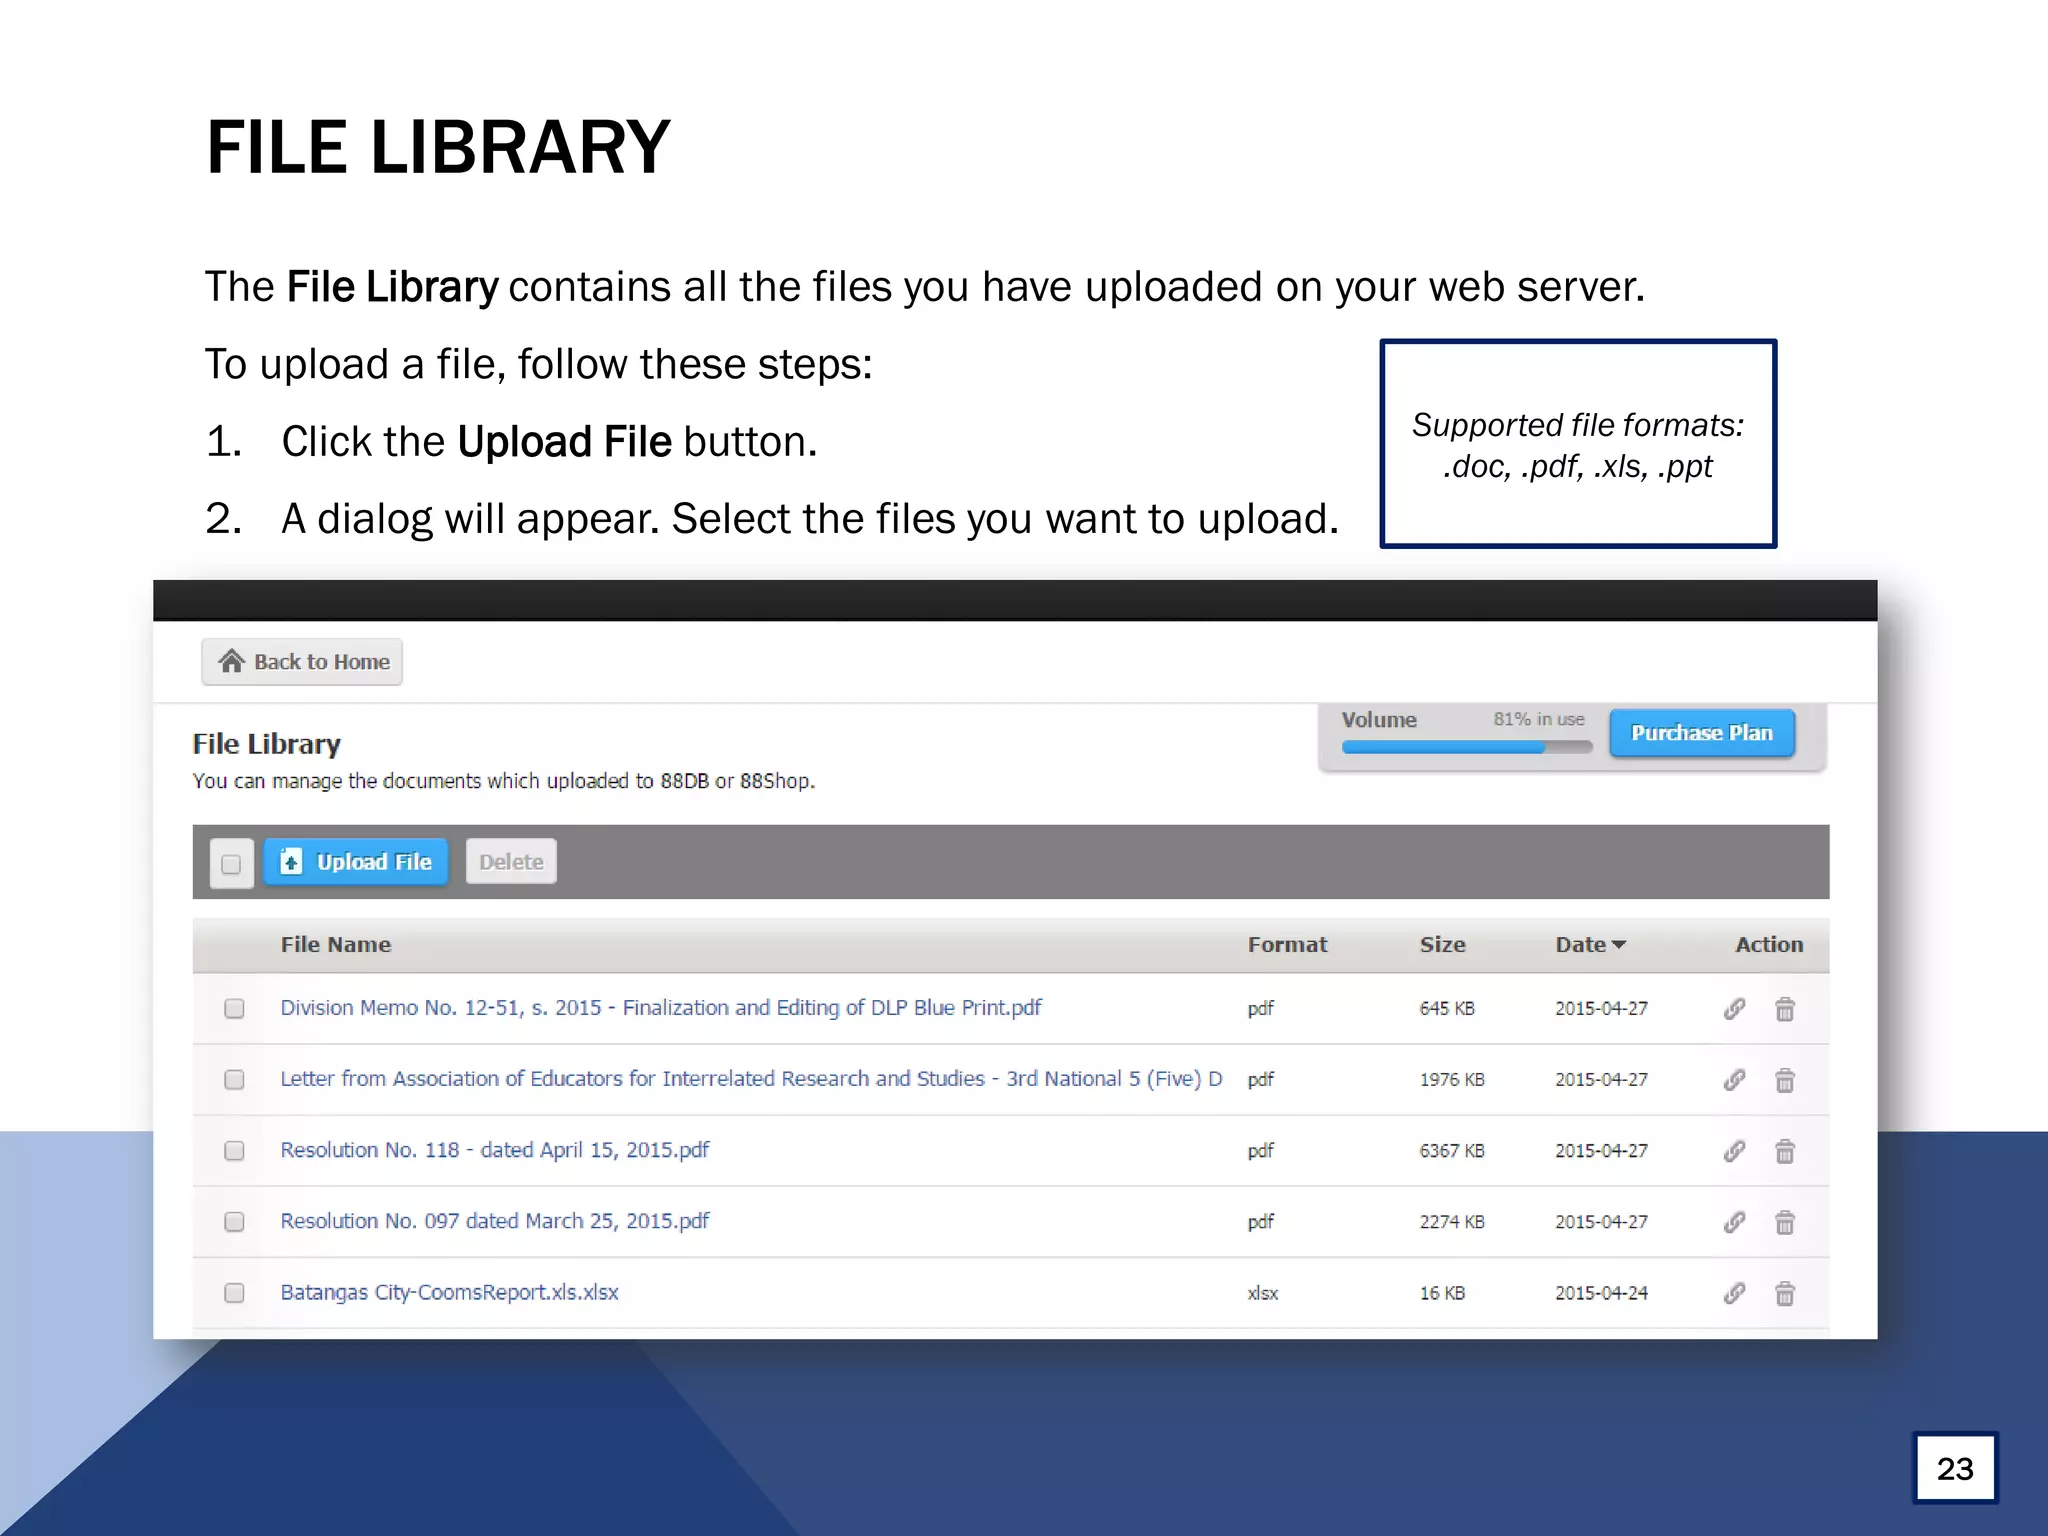Viewport: 2048px width, 1536px height.
Task: Open Batangas City-CoomsReport.xls.xlsx link
Action: (x=449, y=1292)
